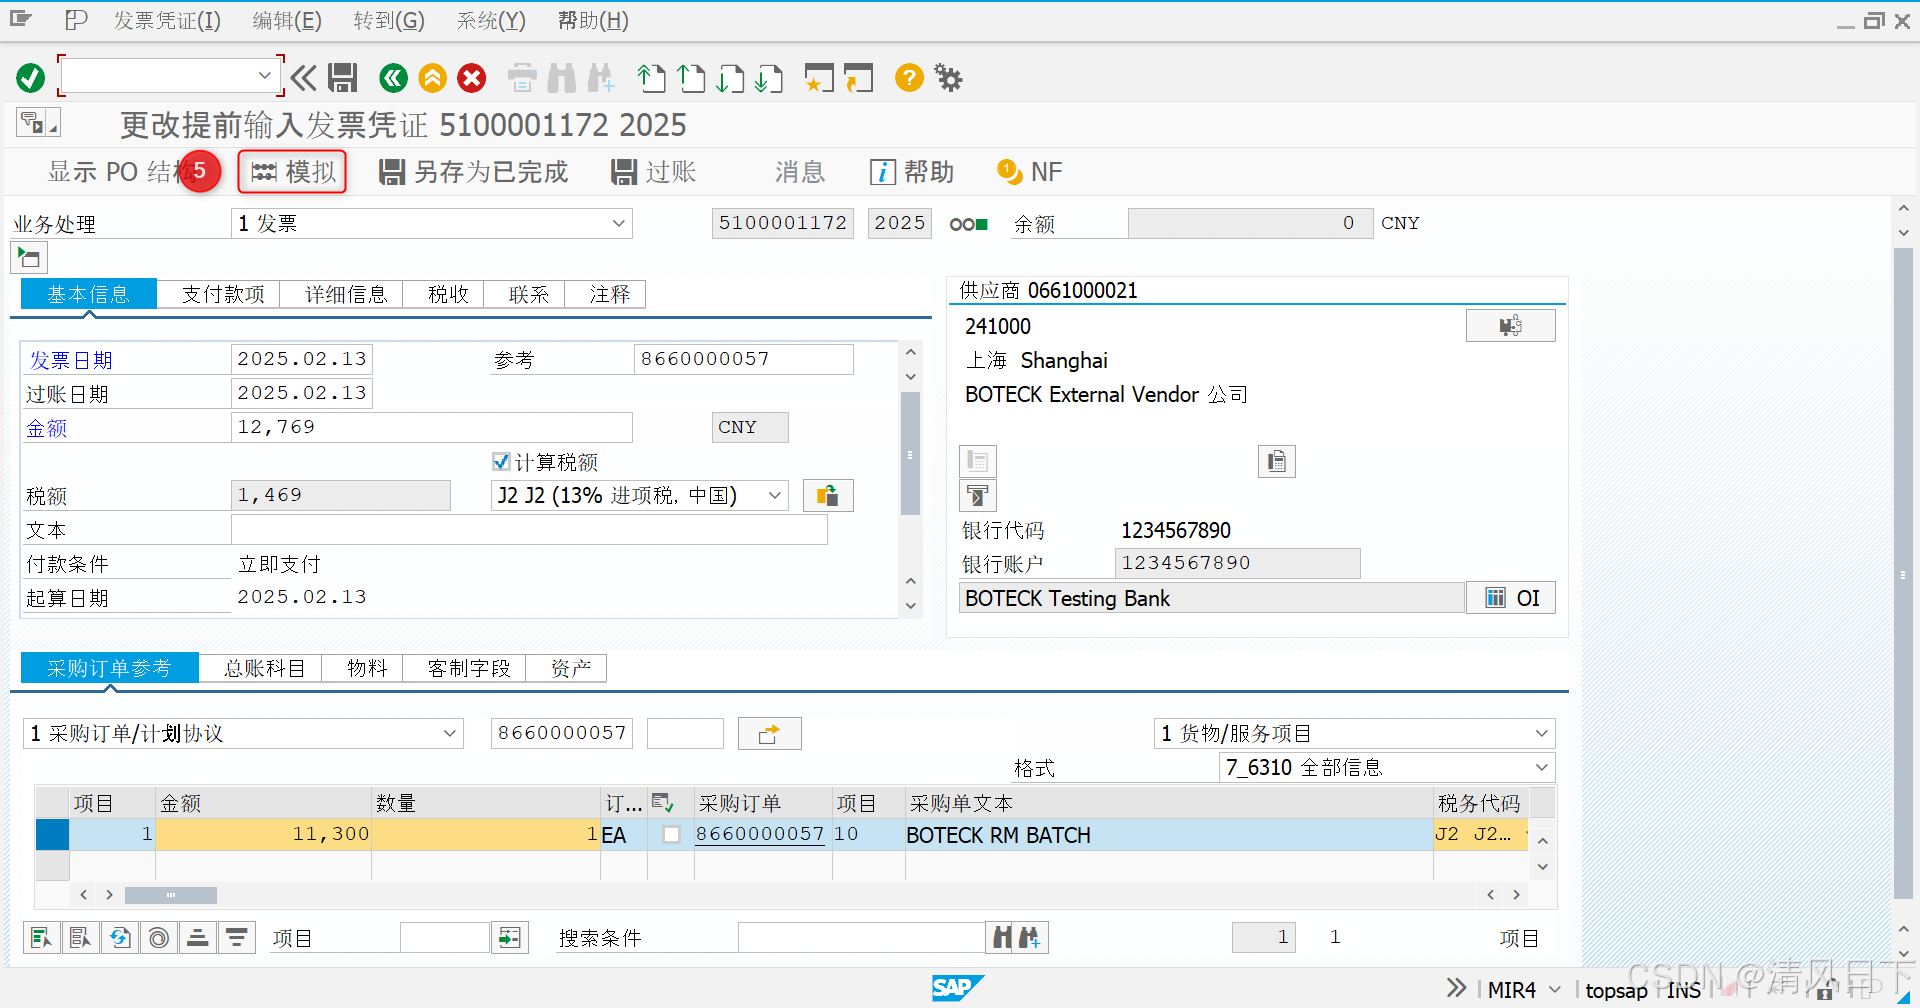
Task: Open Help via the question mark icon
Action: 908,77
